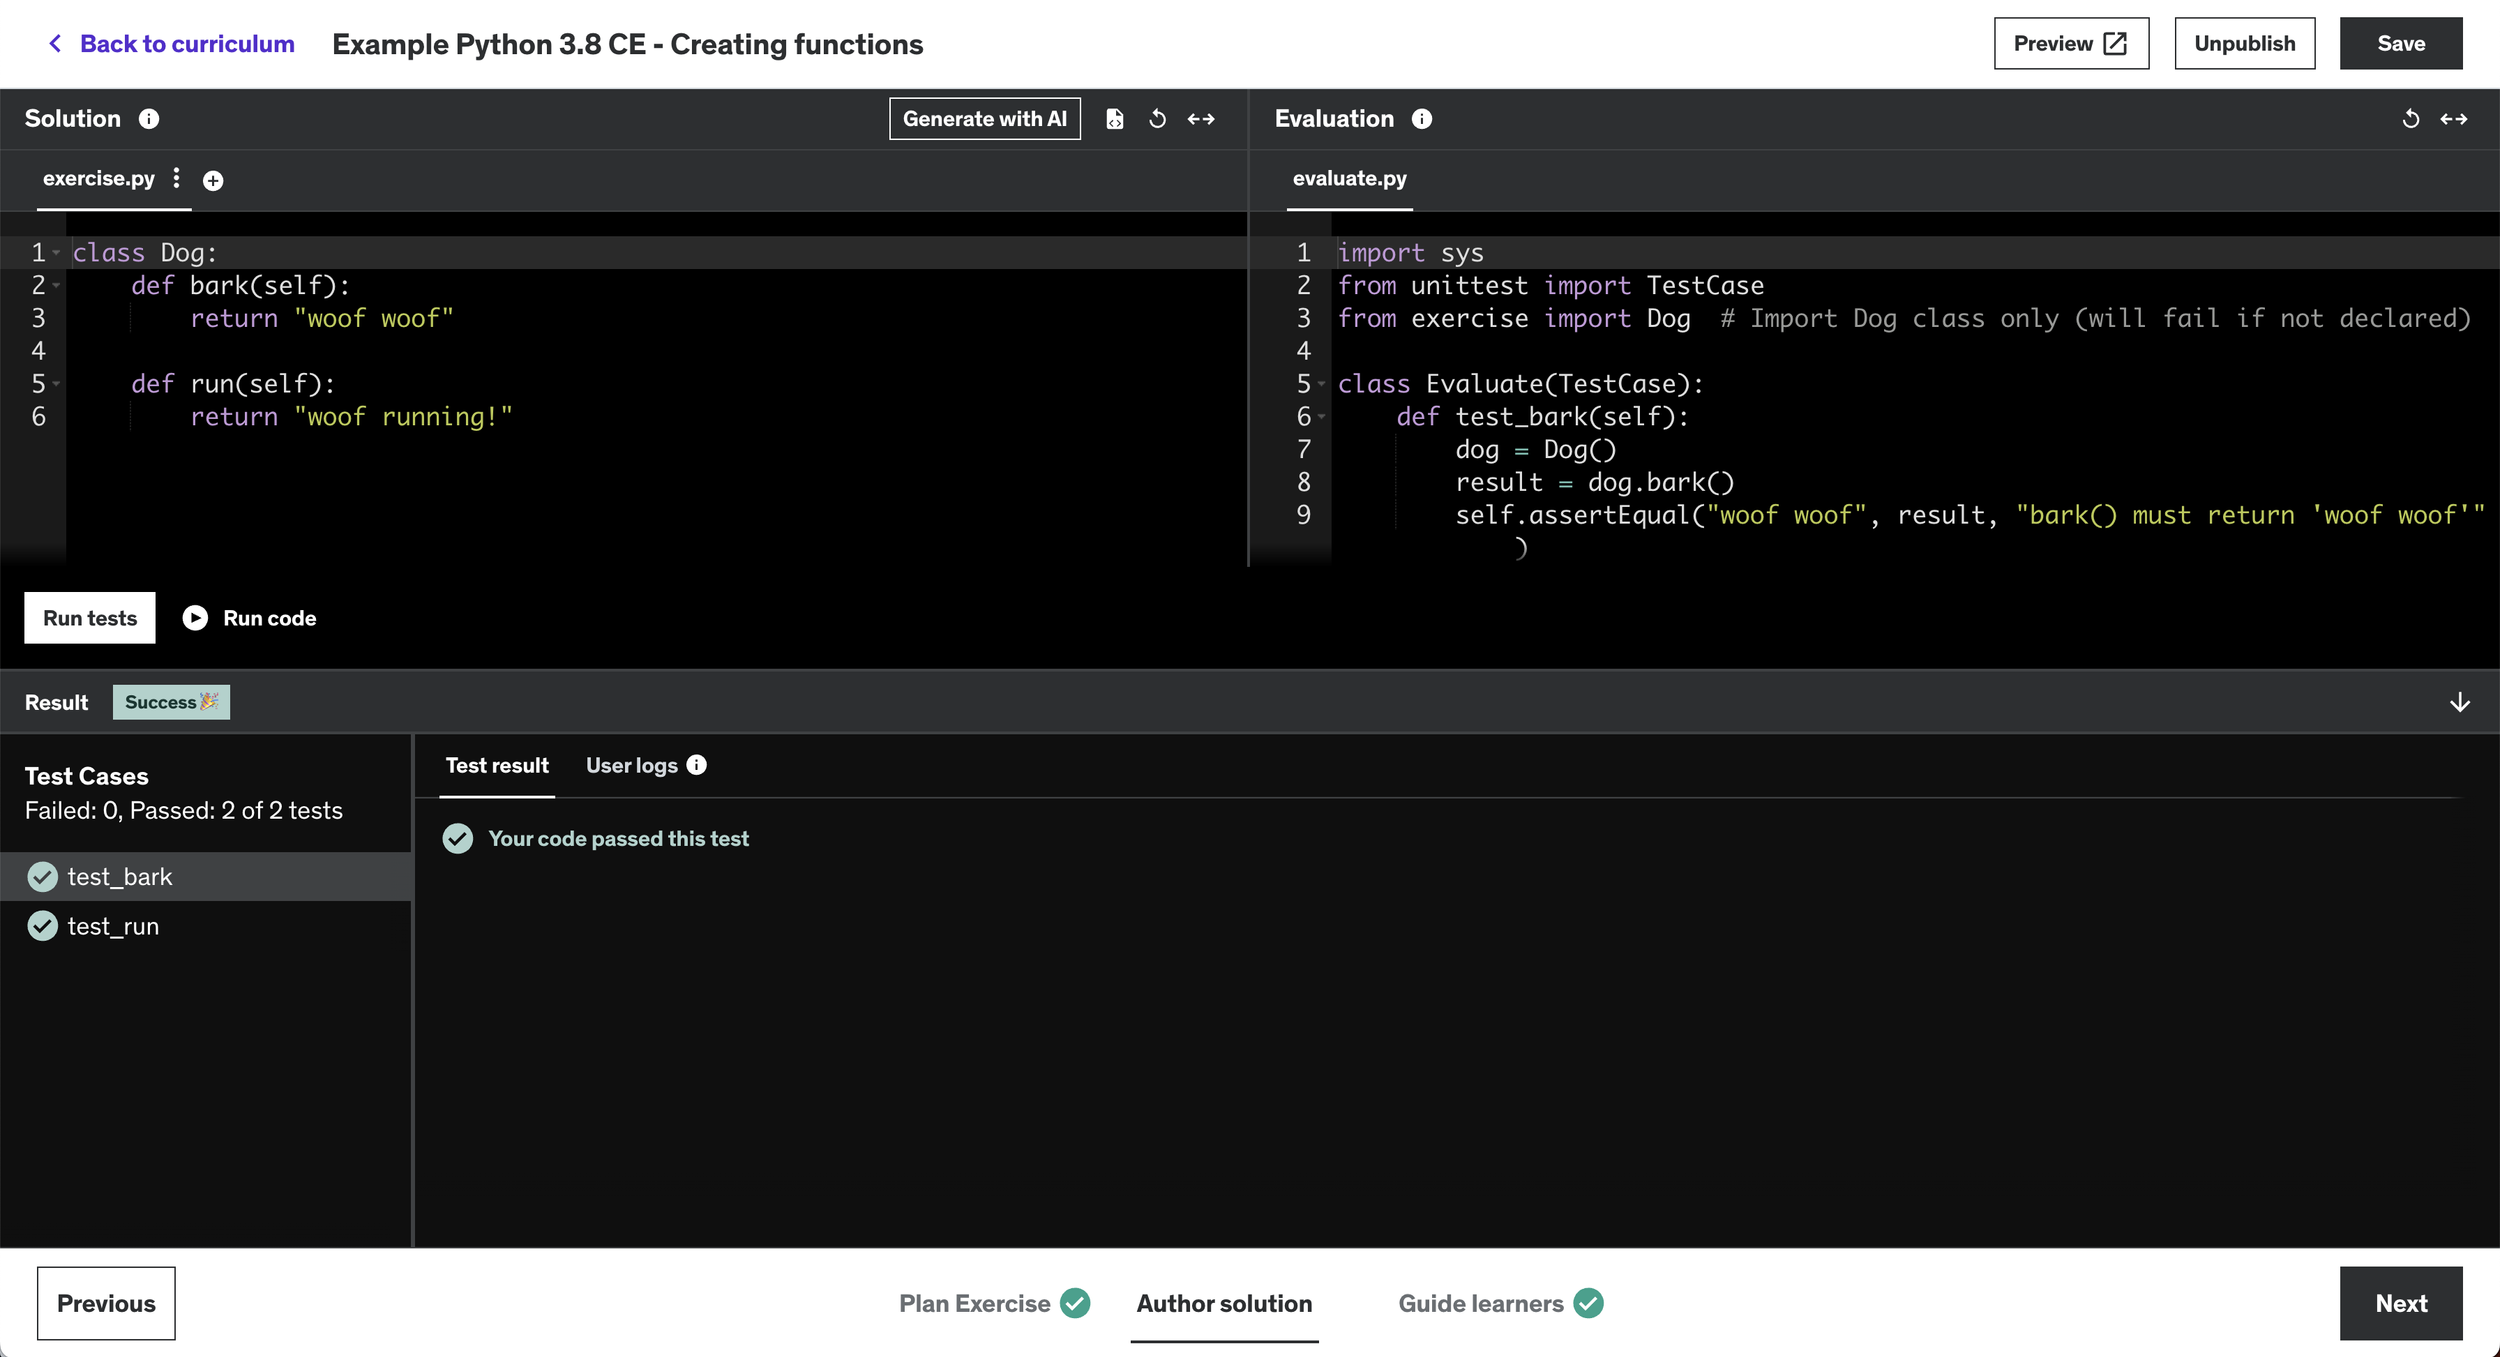Image resolution: width=2500 pixels, height=1357 pixels.
Task: Open the Guide learners step
Action: tap(1480, 1303)
